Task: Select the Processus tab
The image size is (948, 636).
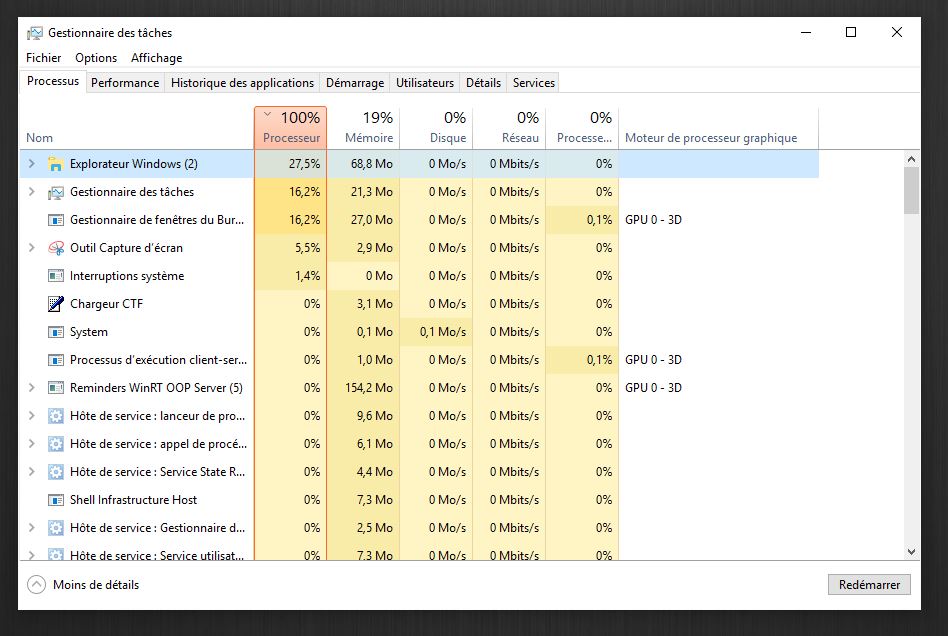Action: [x=53, y=81]
